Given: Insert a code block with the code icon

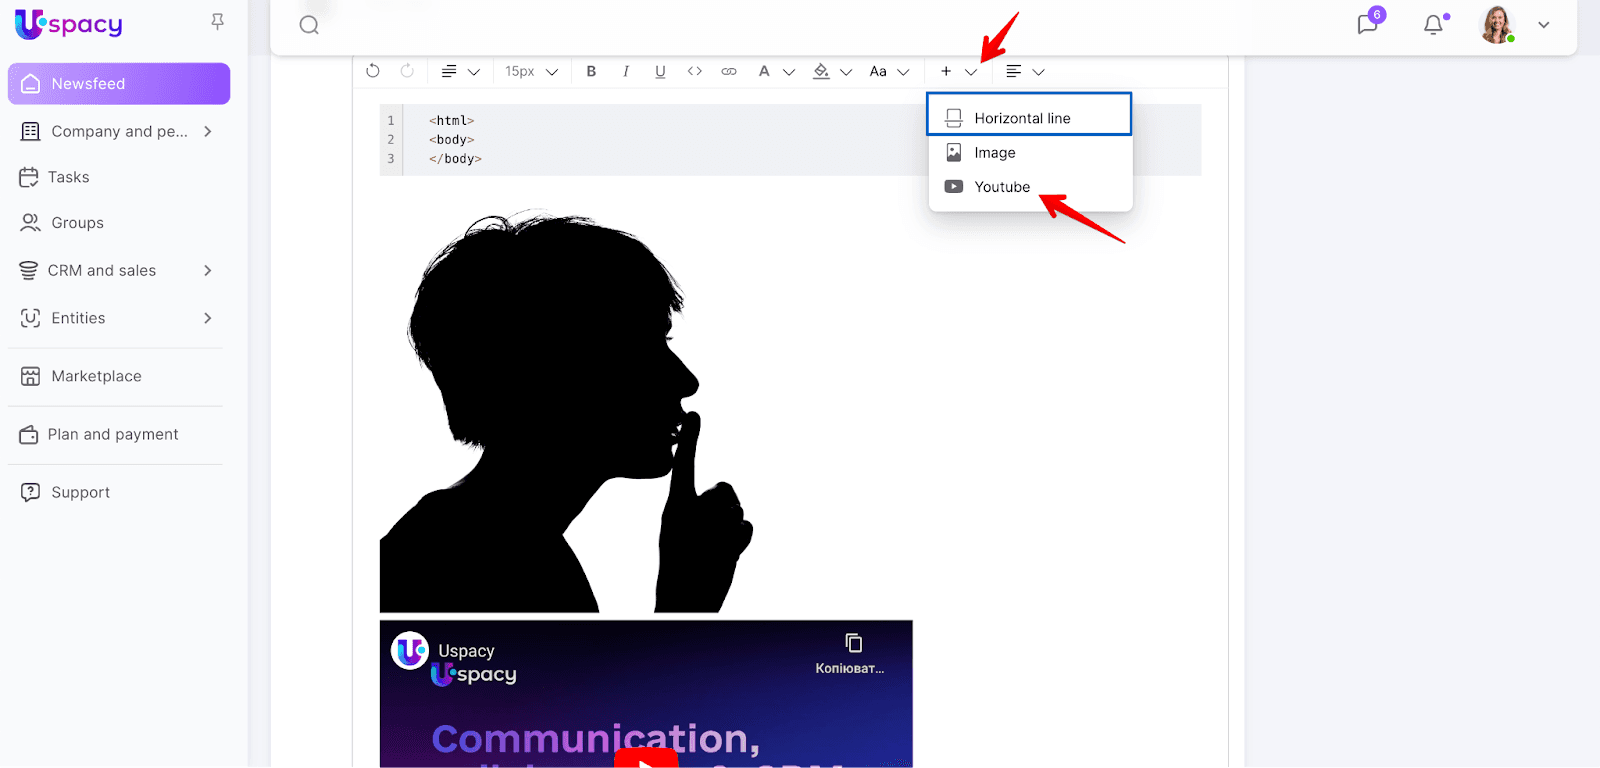Looking at the screenshot, I should (x=695, y=71).
